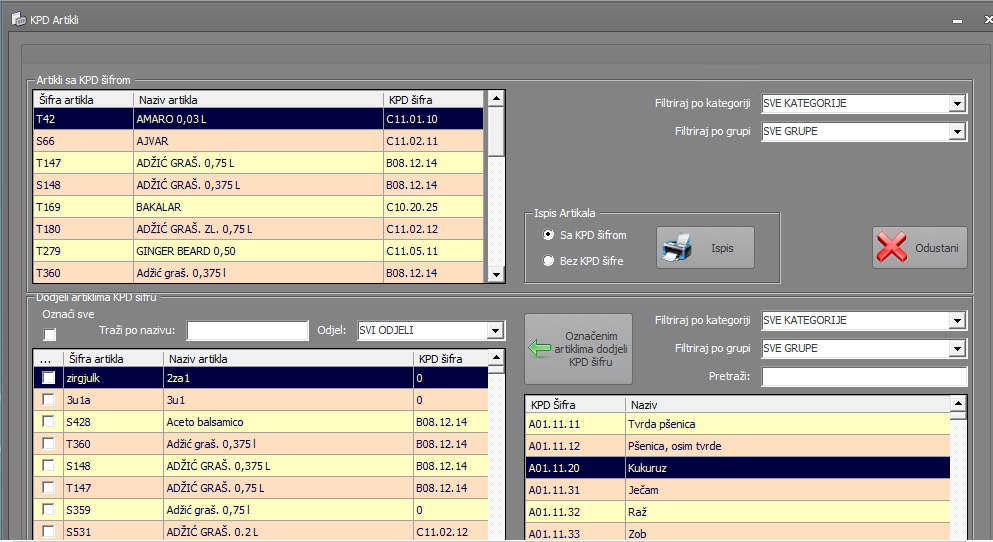
Task: Click top article table scrollbar down arrow
Action: tap(495, 274)
